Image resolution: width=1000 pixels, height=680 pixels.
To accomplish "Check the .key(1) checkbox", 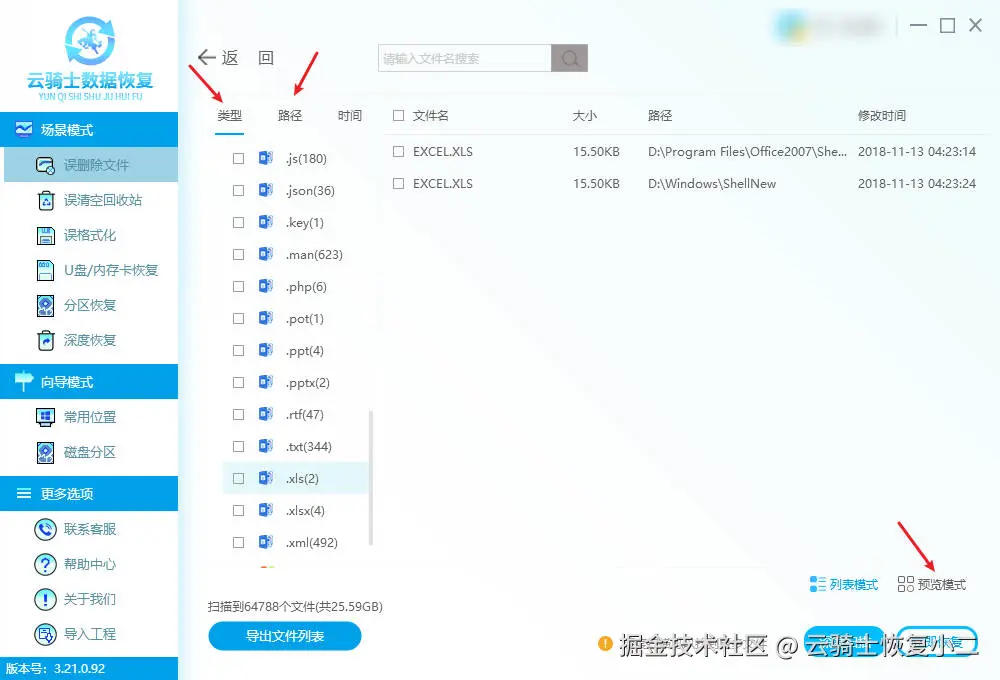I will [x=239, y=222].
